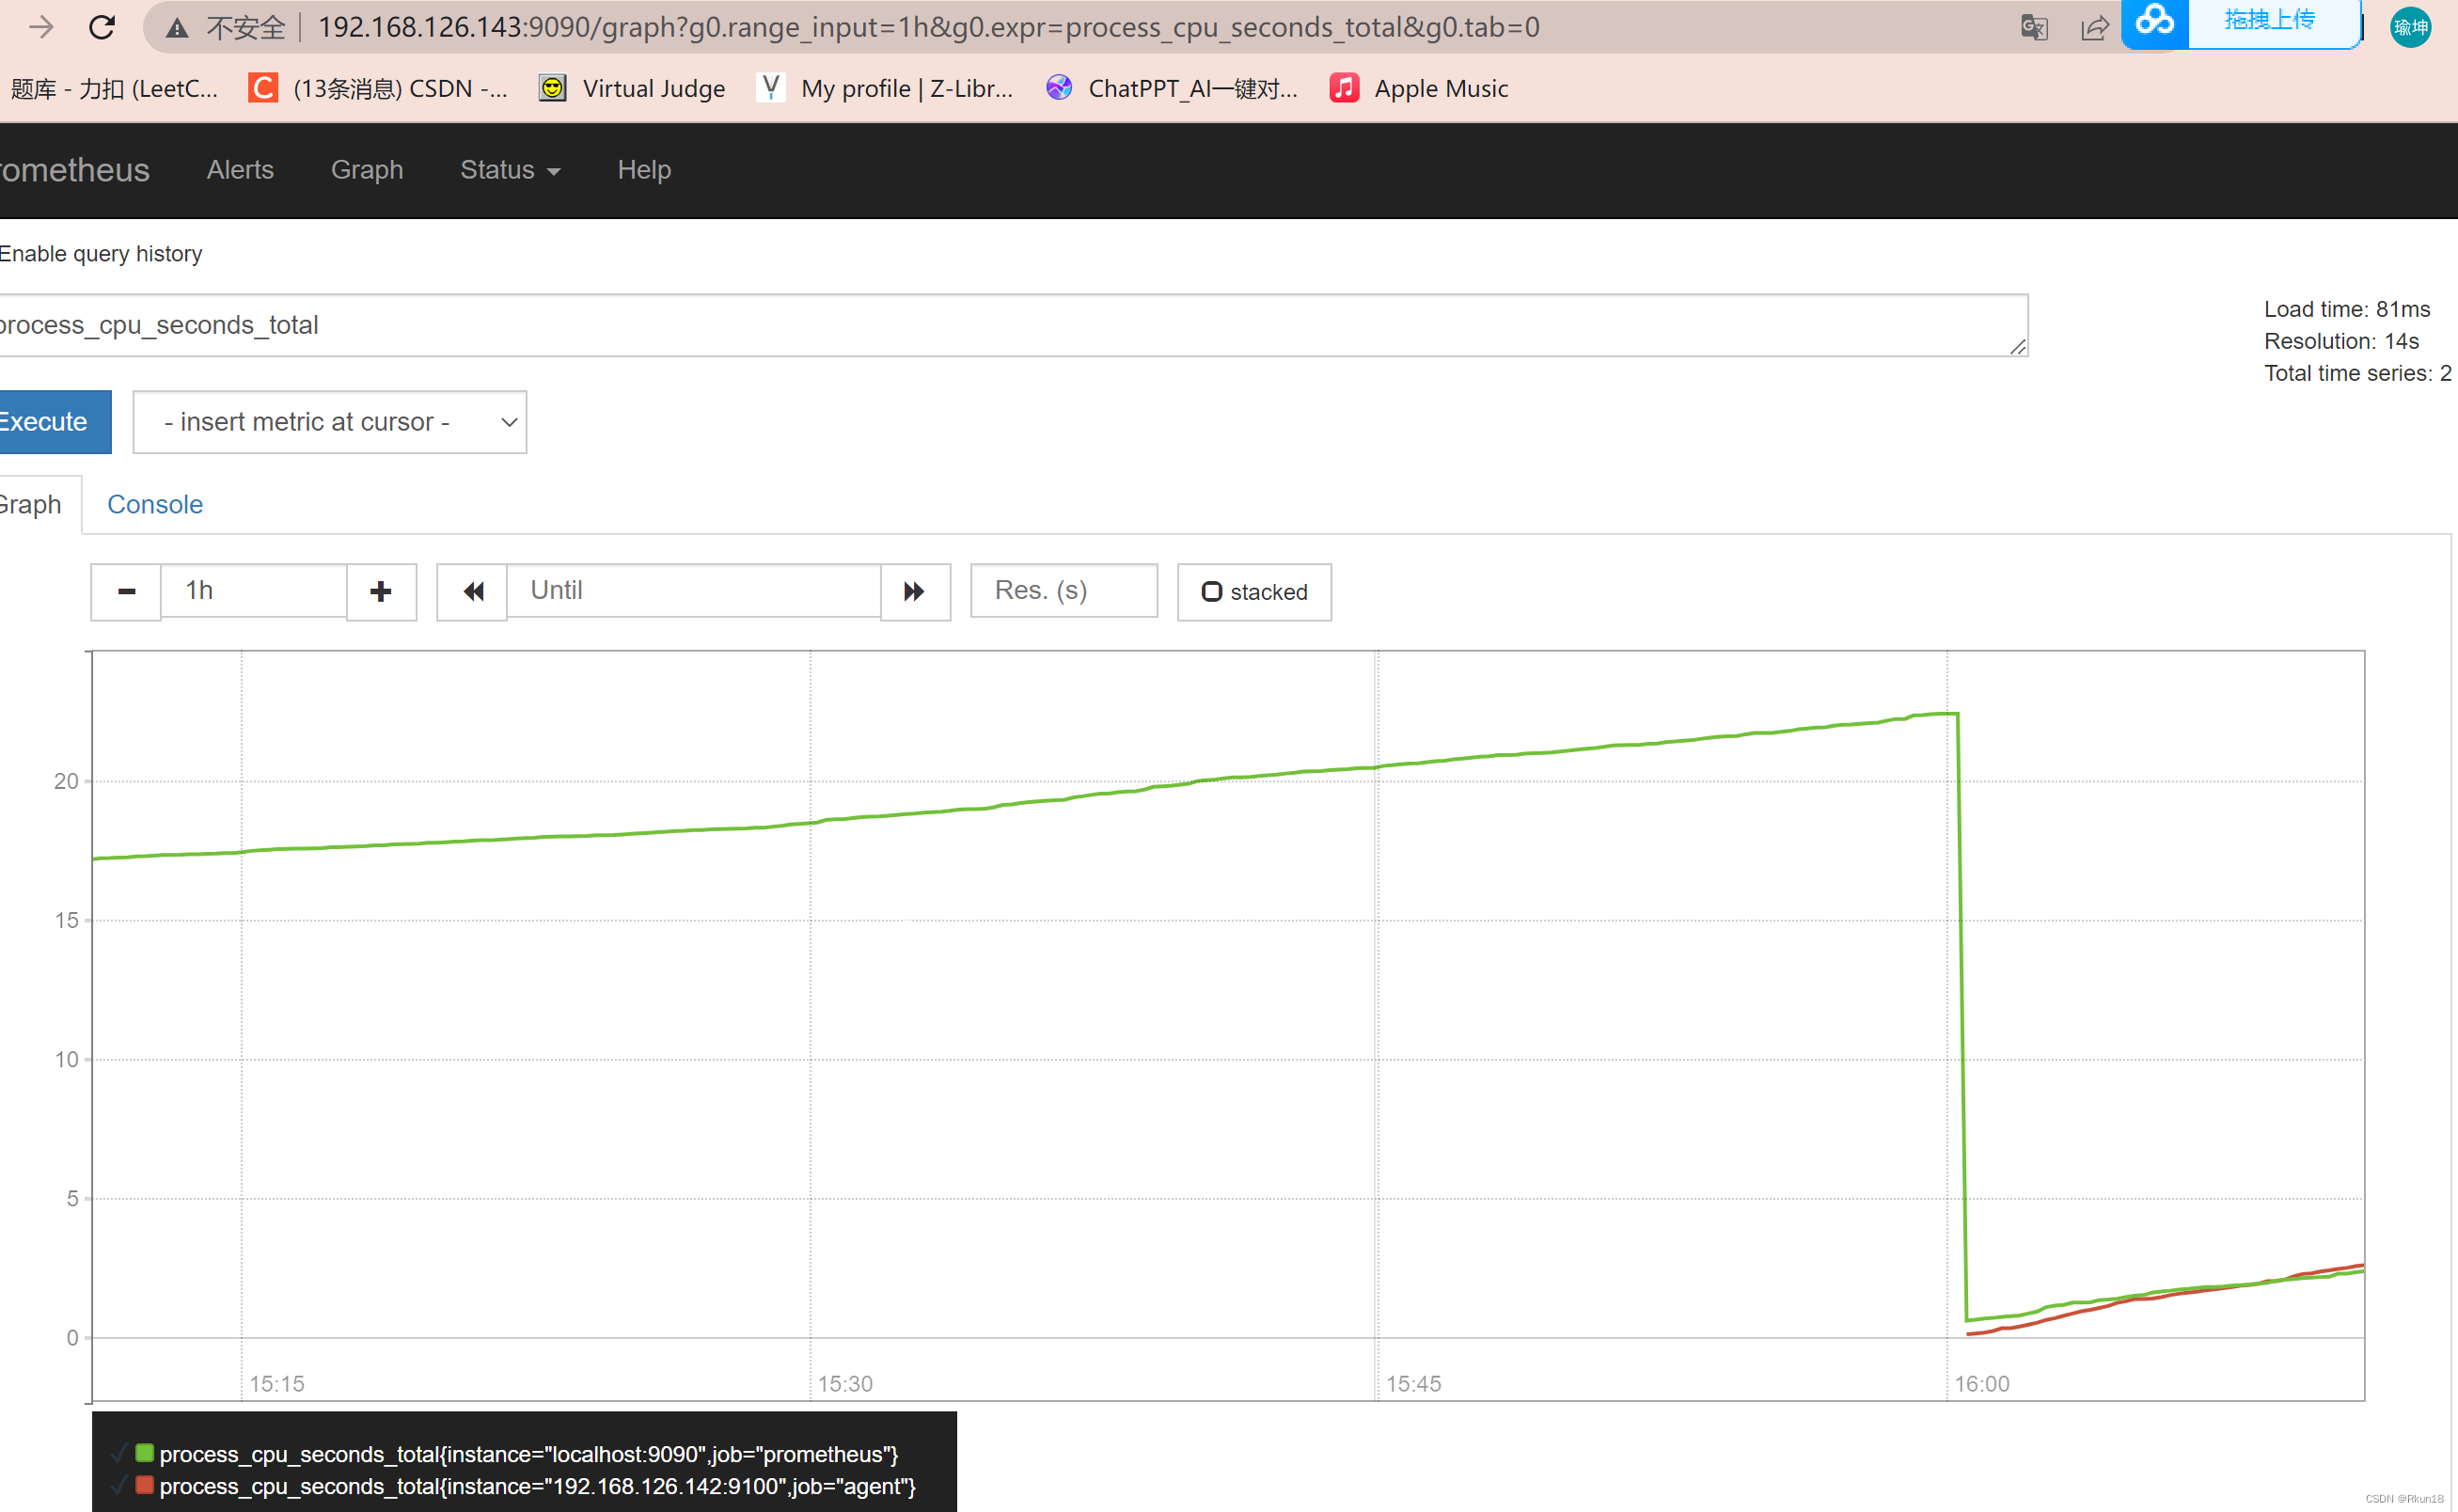The width and height of the screenshot is (2458, 1512).
Task: Switch to the Console tab
Action: point(155,504)
